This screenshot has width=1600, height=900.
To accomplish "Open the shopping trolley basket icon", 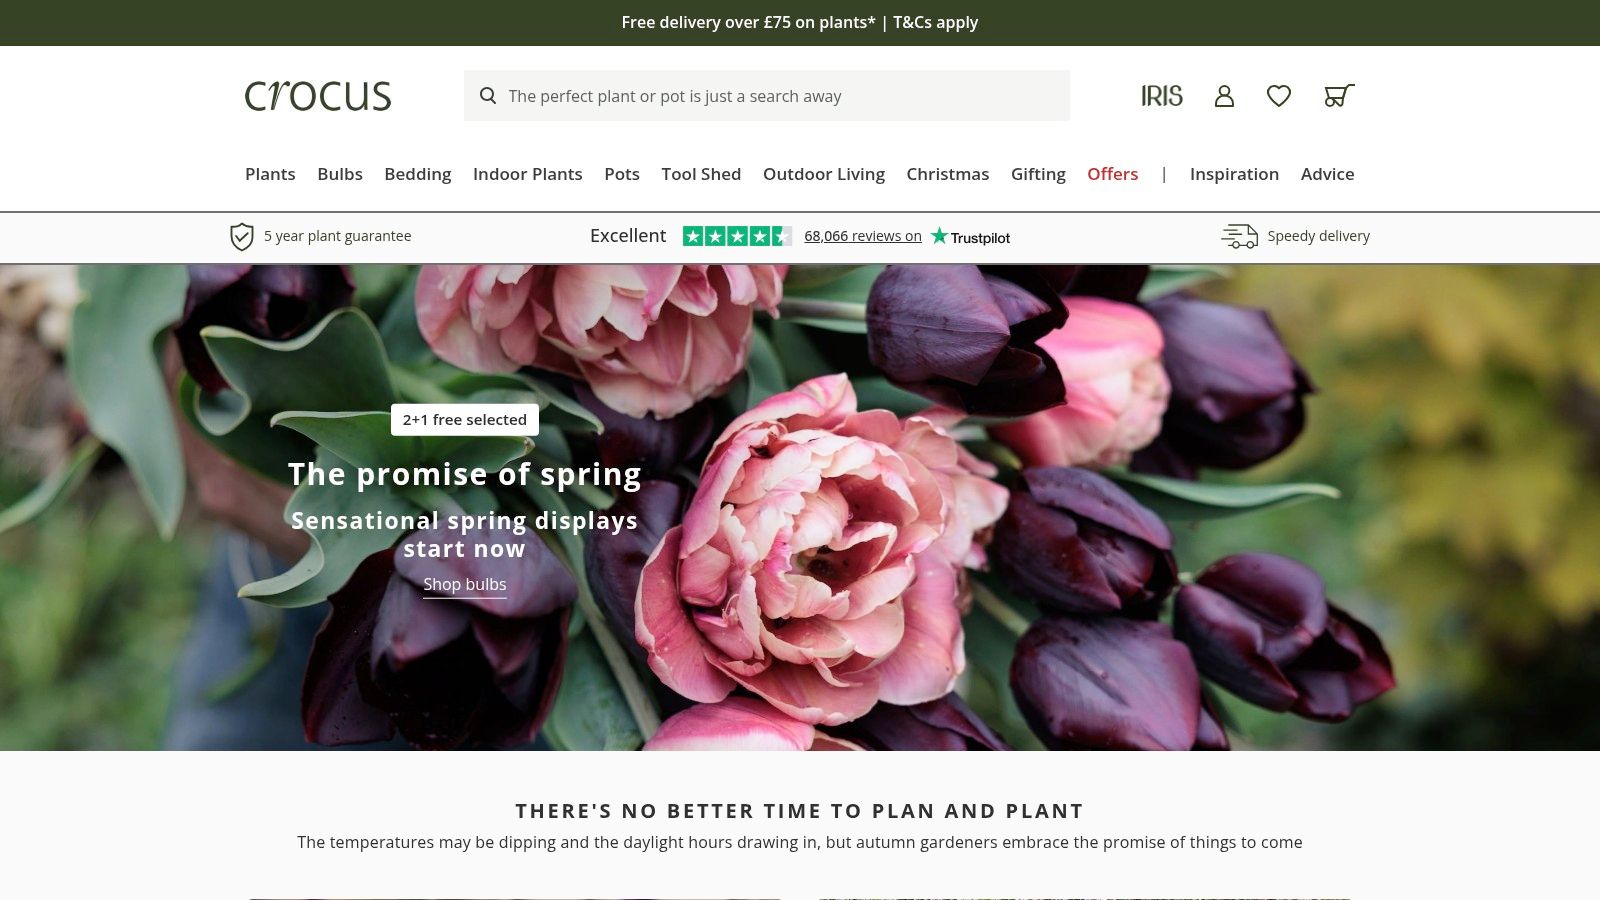I will point(1339,96).
